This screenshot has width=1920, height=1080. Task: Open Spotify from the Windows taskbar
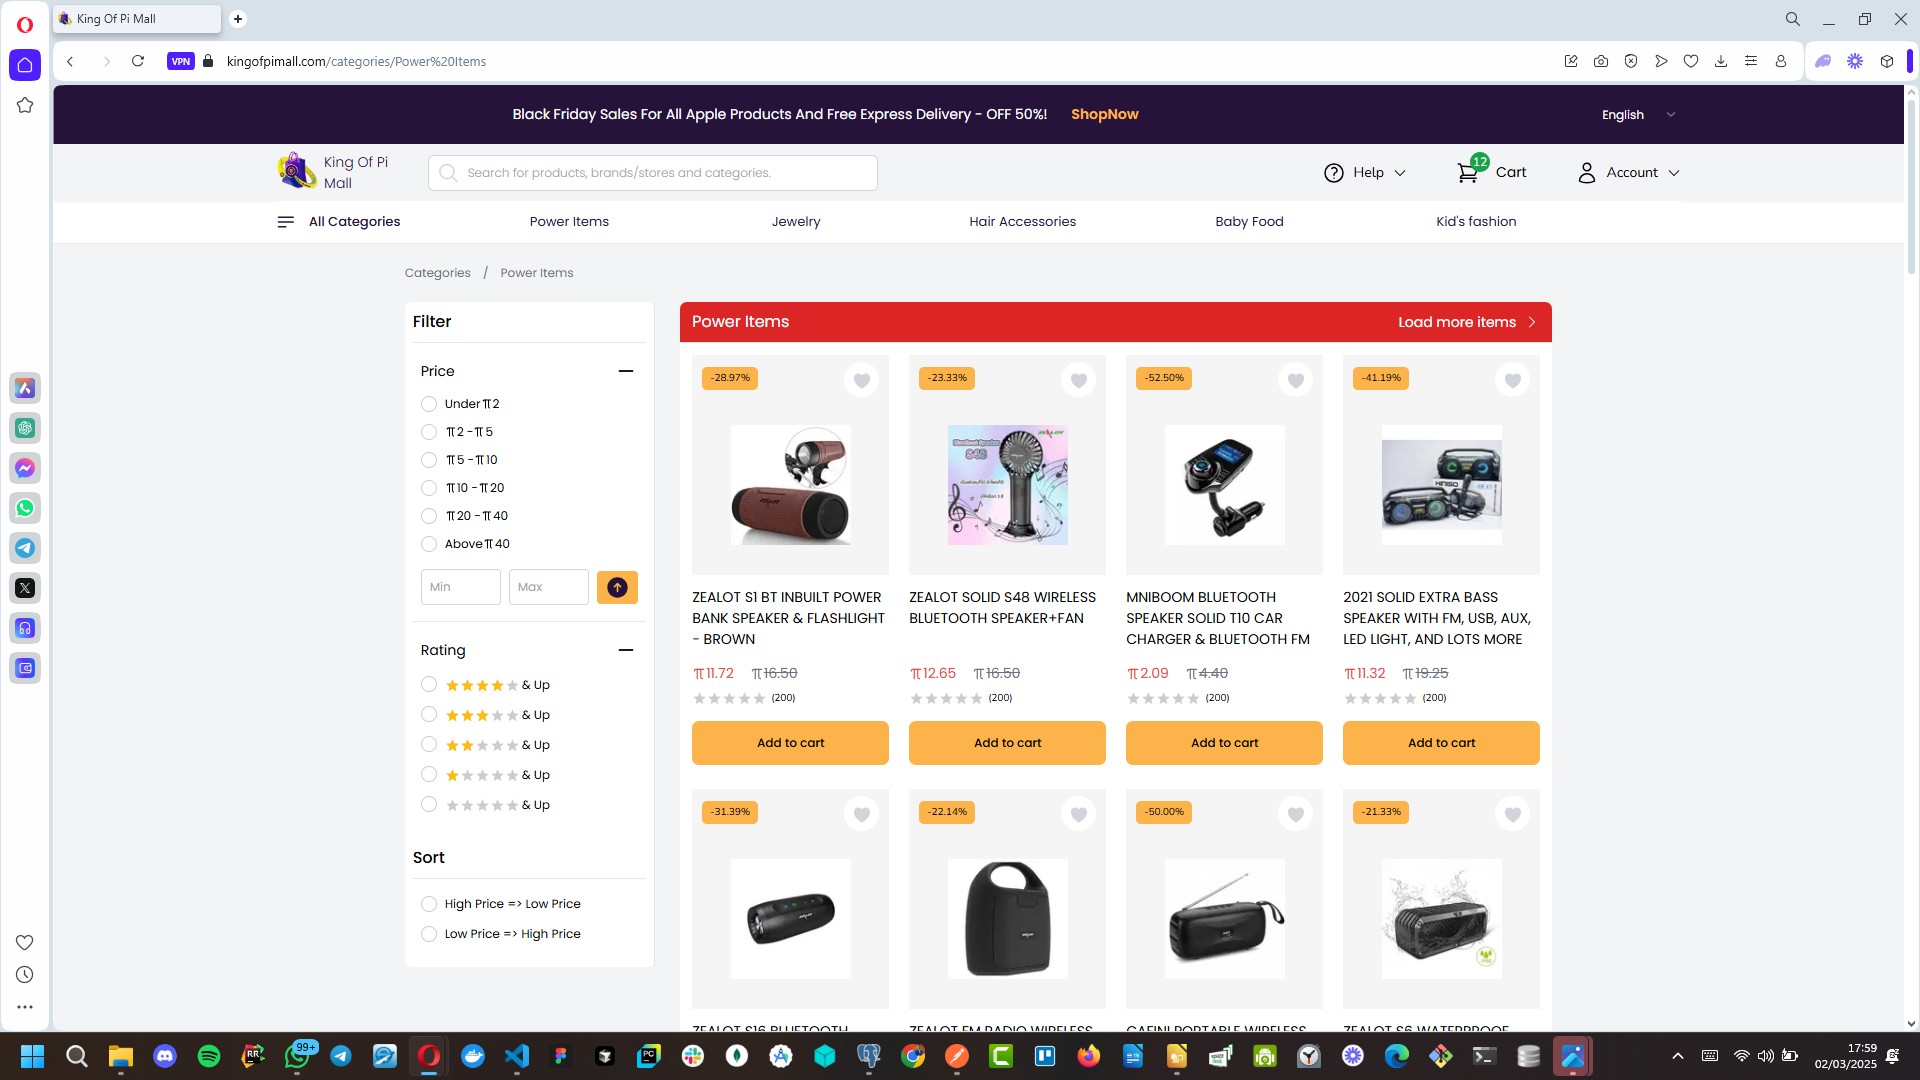209,1056
